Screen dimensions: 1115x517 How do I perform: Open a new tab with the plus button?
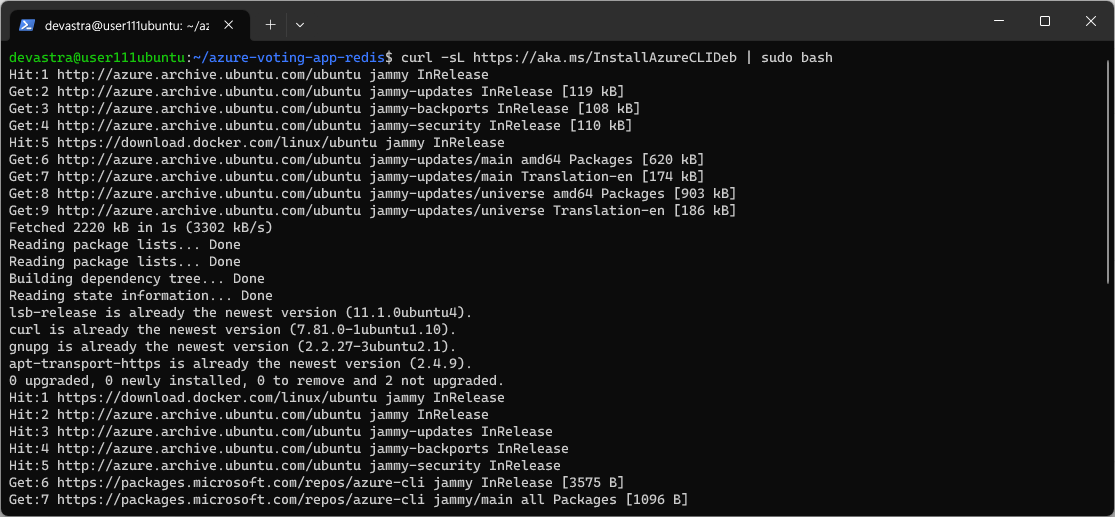click(270, 25)
